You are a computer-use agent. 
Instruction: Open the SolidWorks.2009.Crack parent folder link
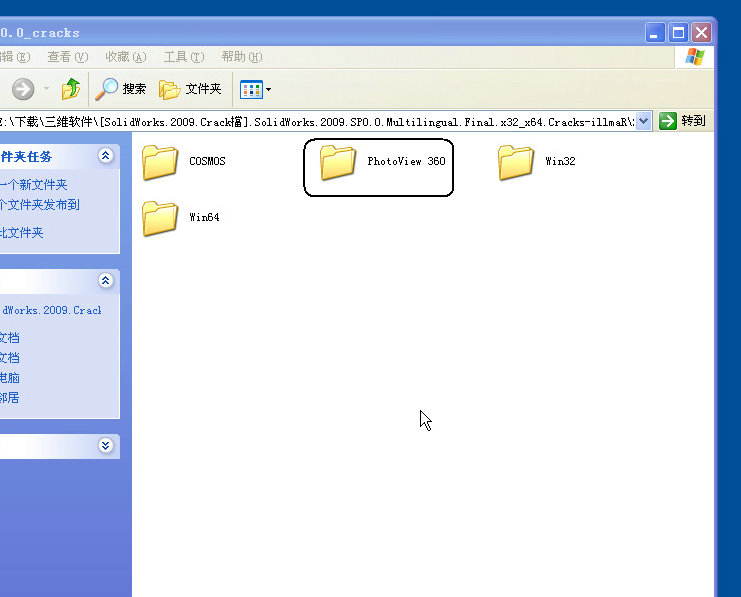coord(51,311)
